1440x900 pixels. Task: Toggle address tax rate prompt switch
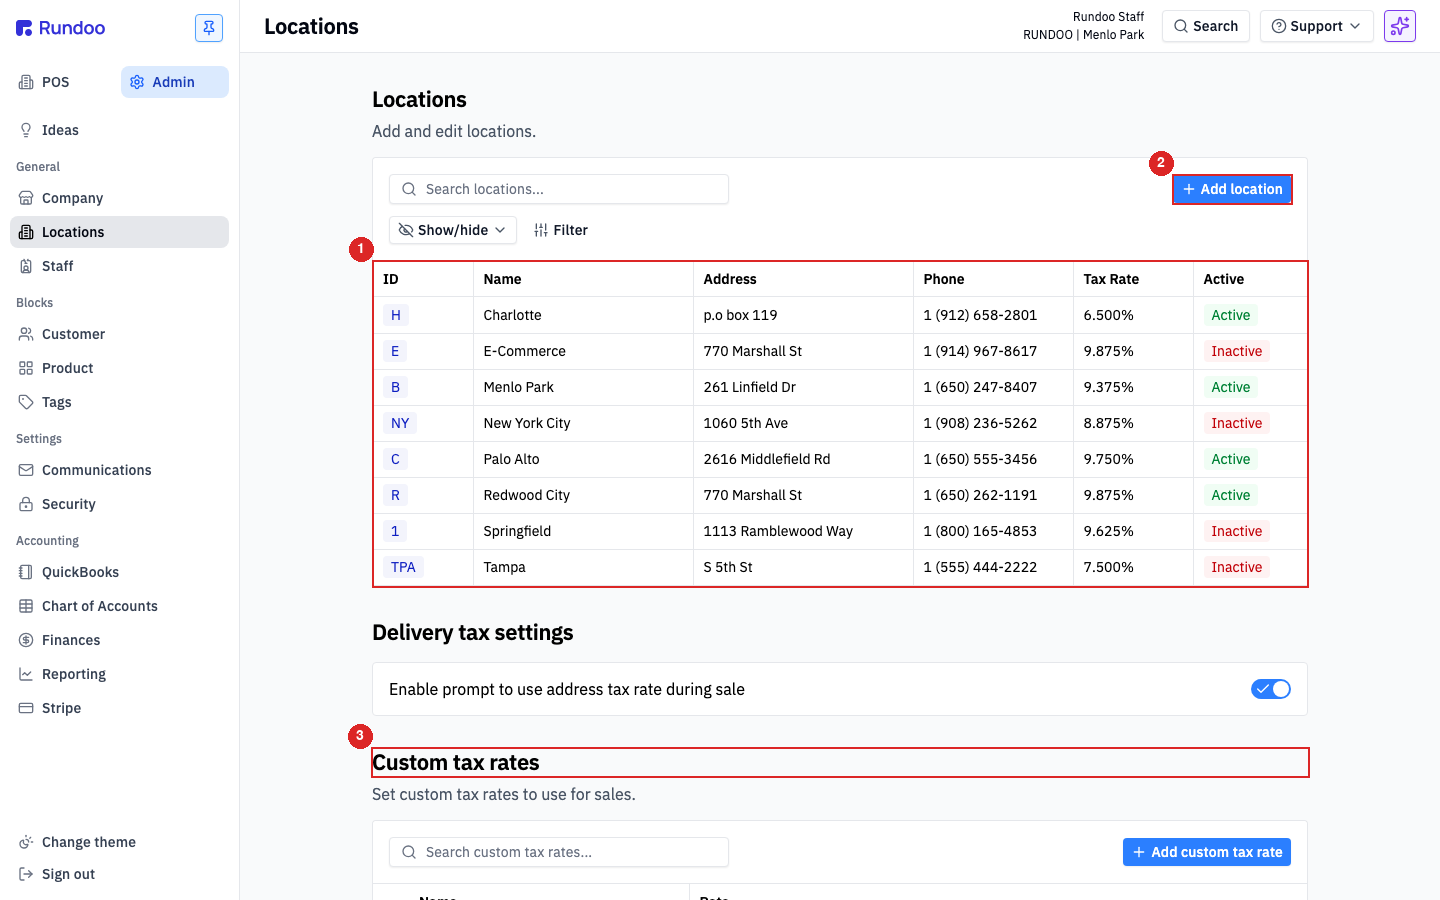point(1271,689)
